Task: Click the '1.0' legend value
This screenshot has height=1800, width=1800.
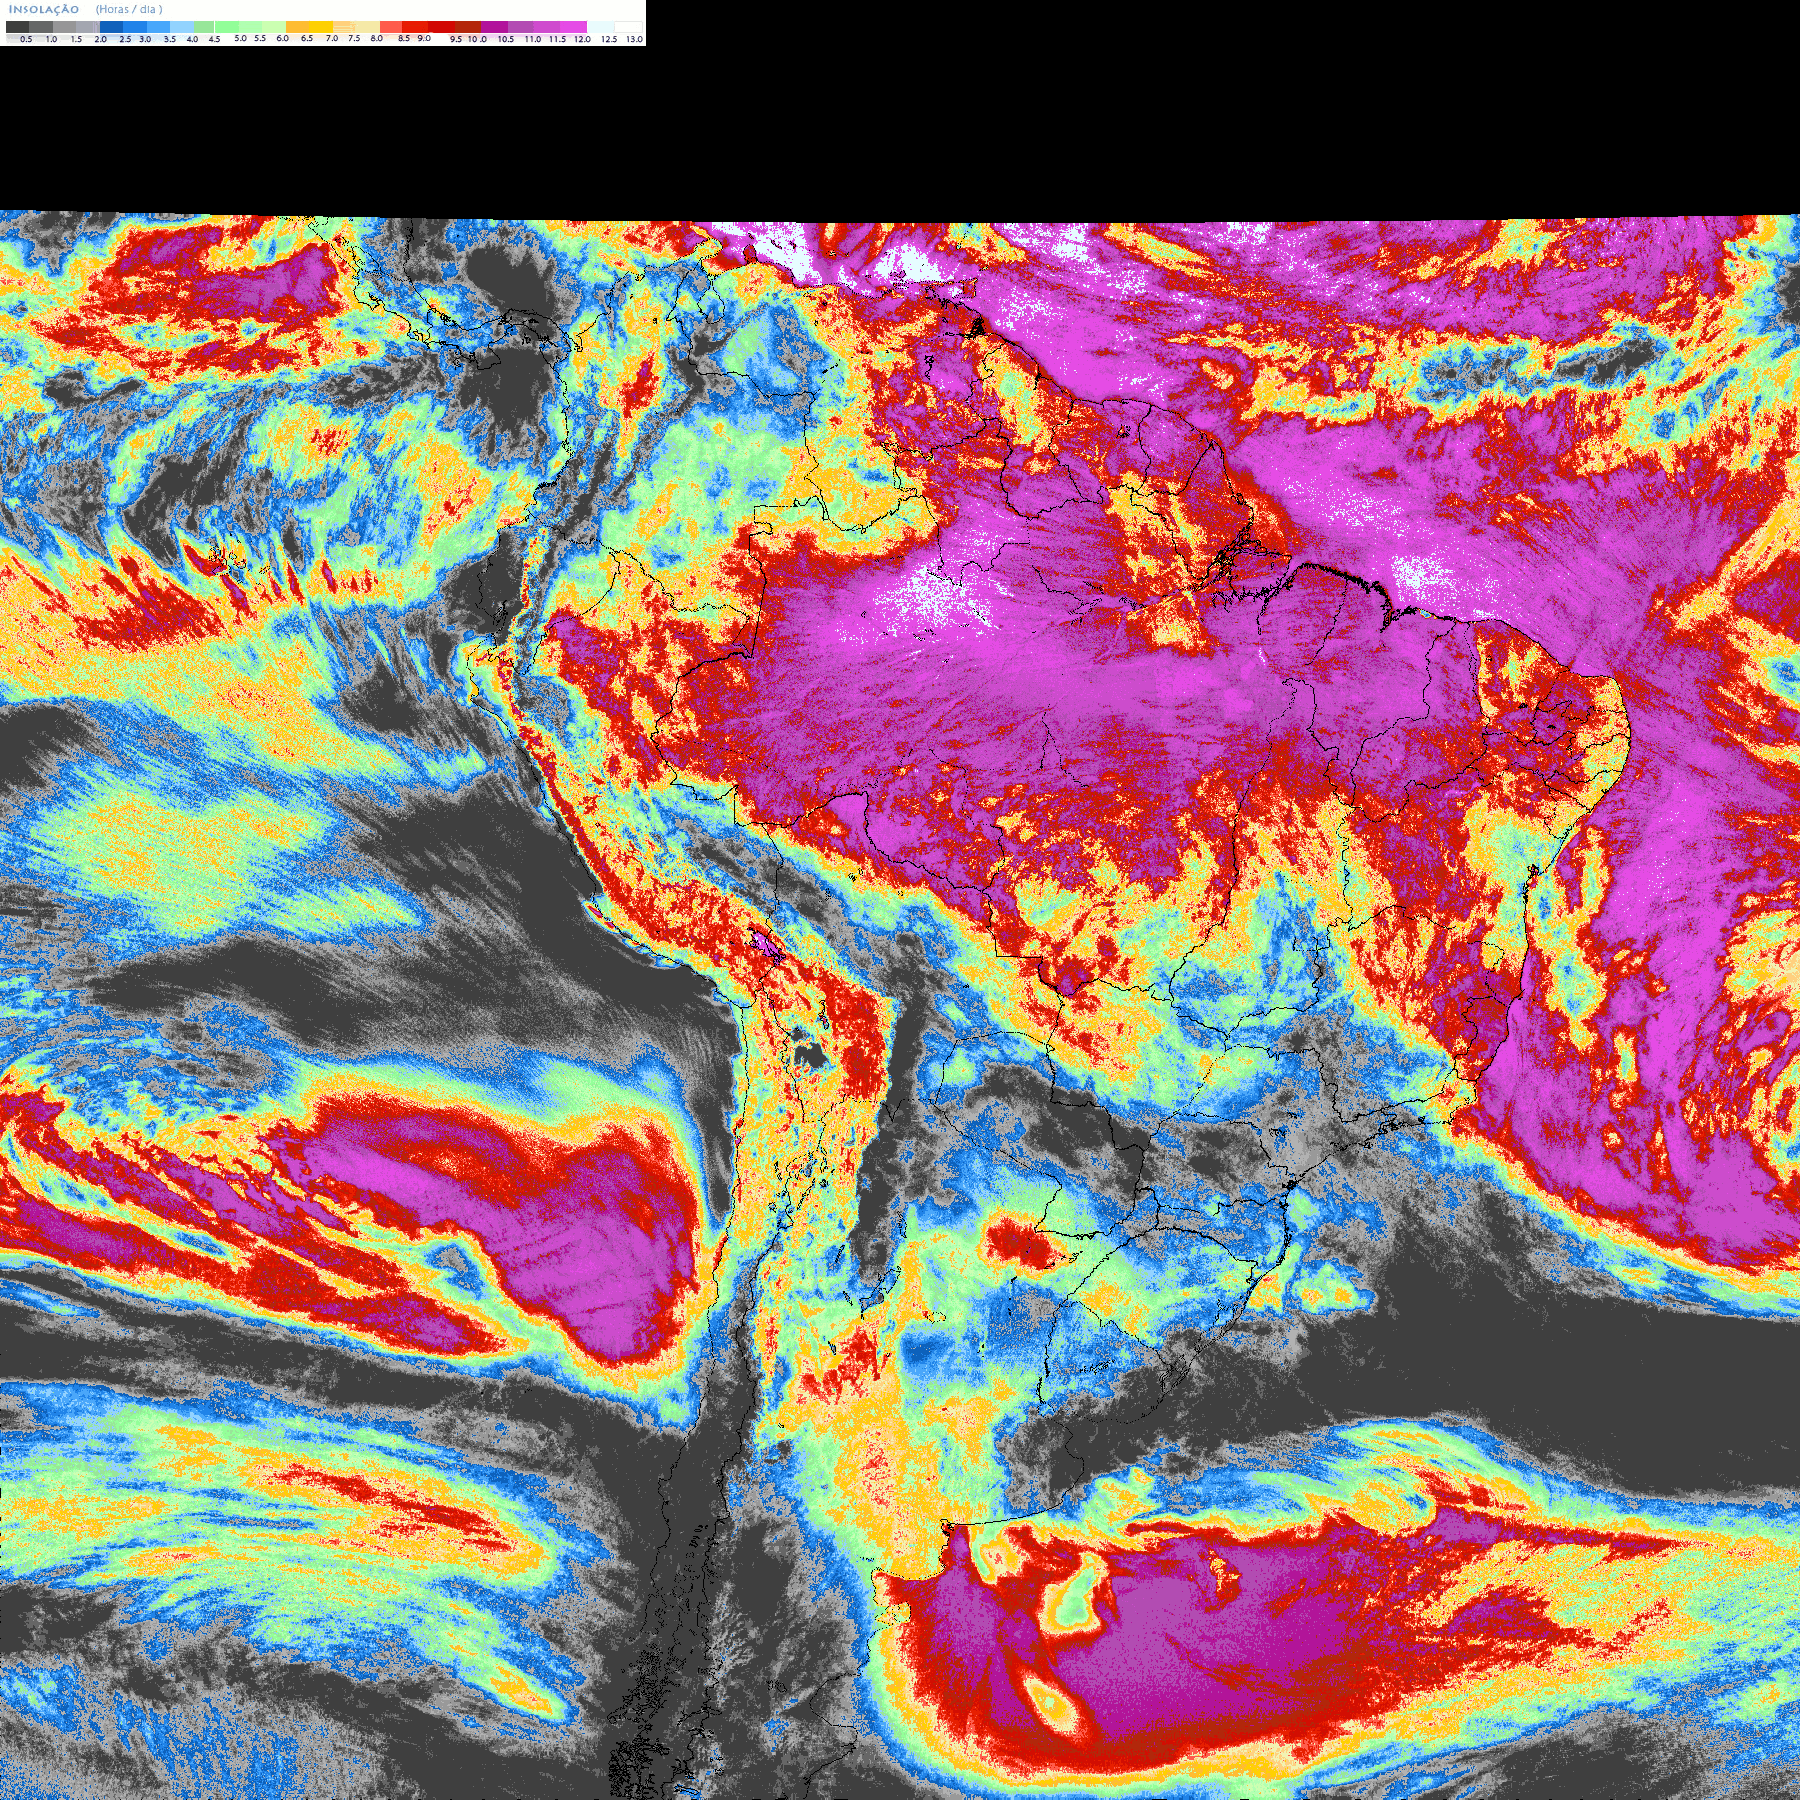Action: [x=51, y=39]
